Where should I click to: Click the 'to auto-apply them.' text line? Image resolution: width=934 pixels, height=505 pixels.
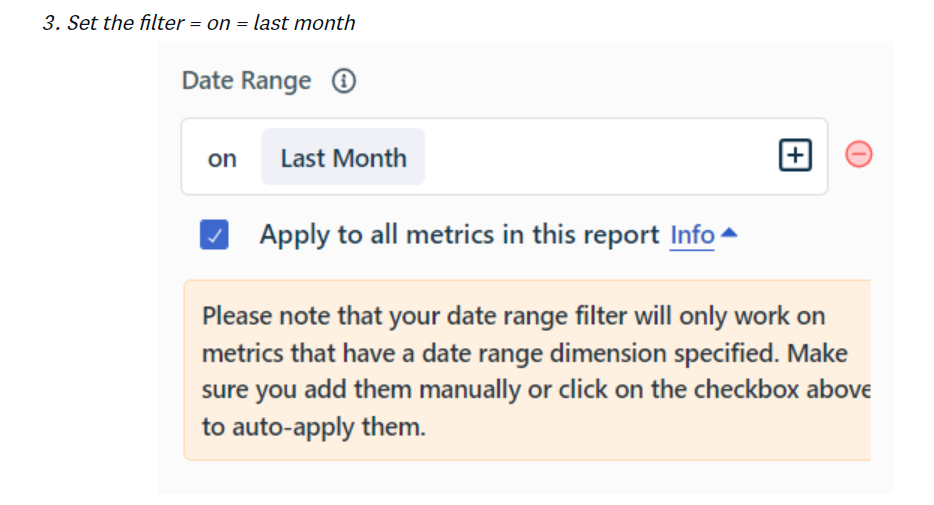pyautogui.click(x=314, y=427)
